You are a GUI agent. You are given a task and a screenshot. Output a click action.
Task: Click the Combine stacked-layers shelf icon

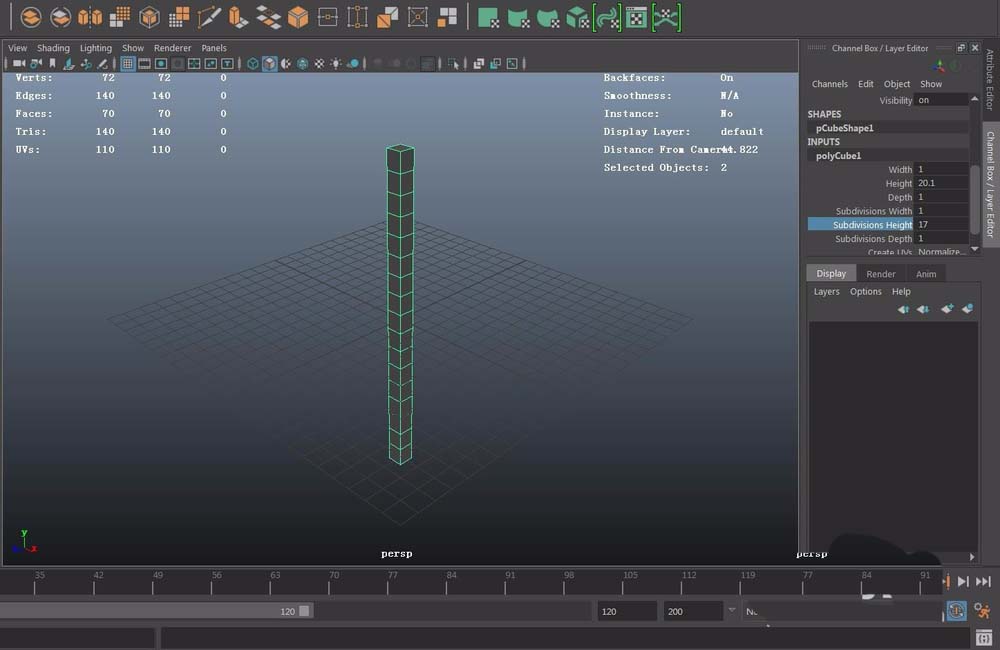tap(31, 17)
